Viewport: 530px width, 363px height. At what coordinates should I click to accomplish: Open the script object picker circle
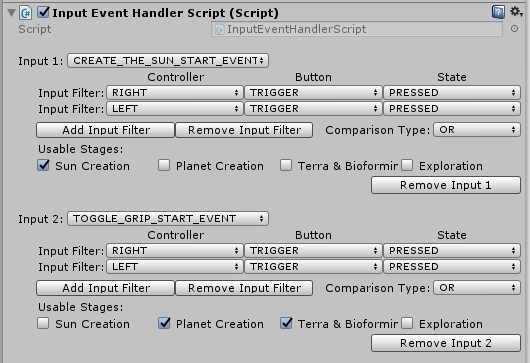tap(514, 29)
